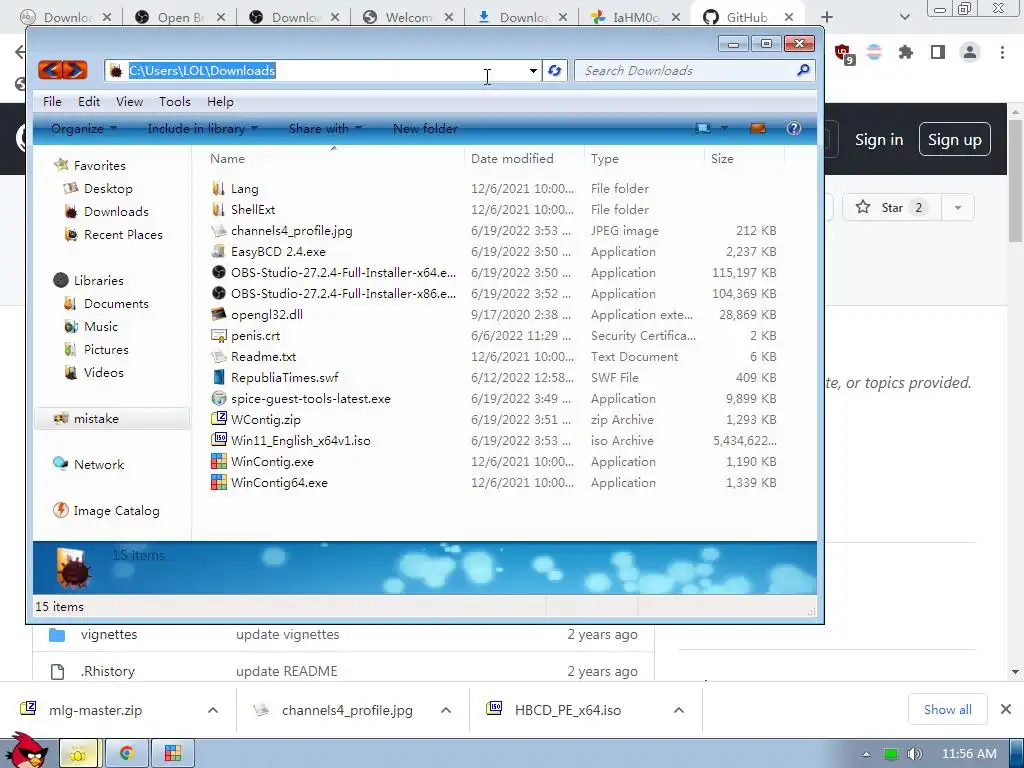Select OBS-Studio x64 installer icon
The height and width of the screenshot is (768, 1024).
pyautogui.click(x=219, y=272)
